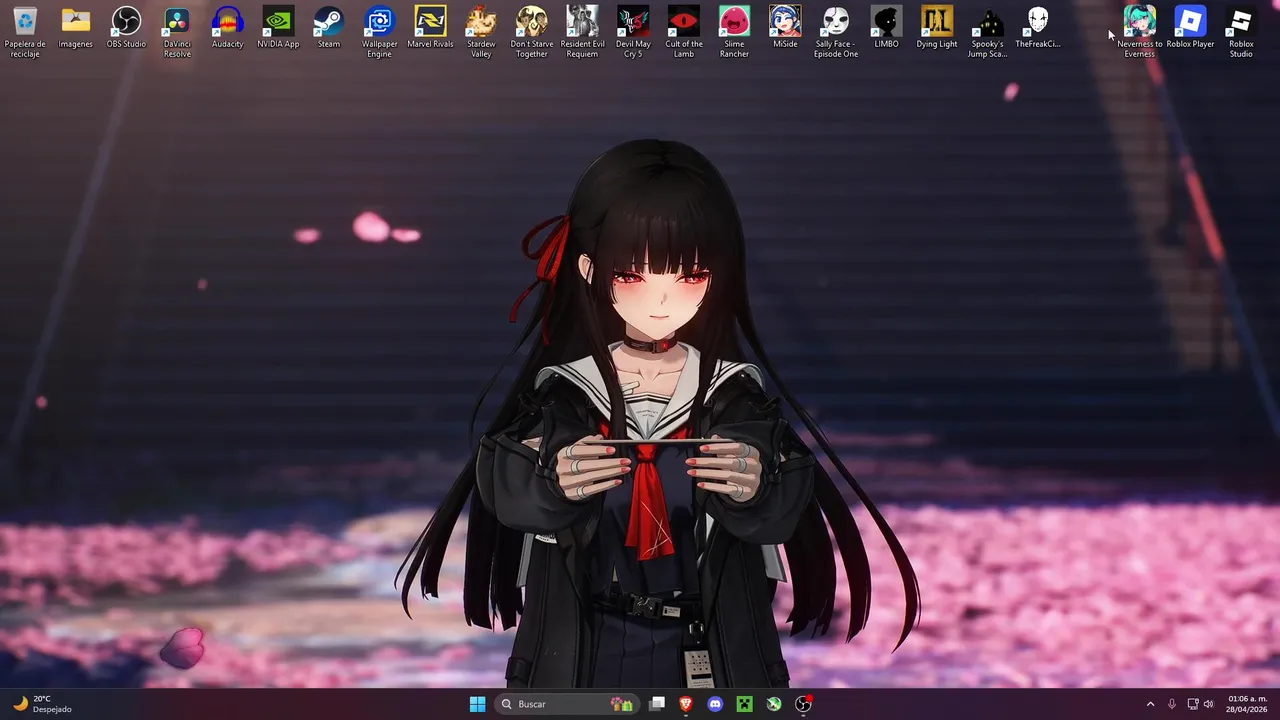
Task: Open Brave browser from the taskbar
Action: [x=686, y=704]
